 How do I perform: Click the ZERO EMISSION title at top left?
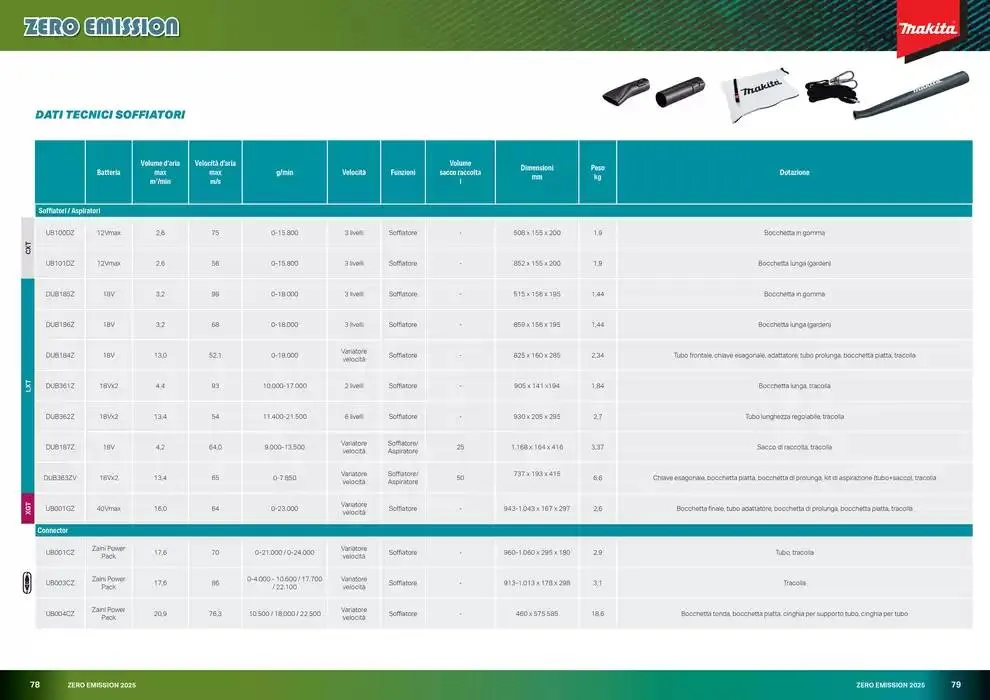(x=101, y=27)
